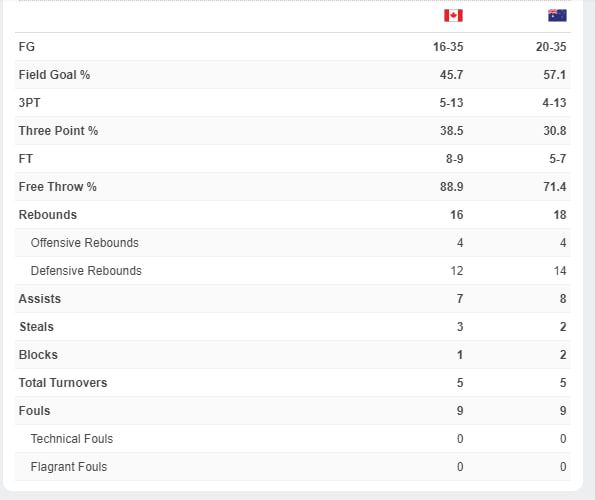
Task: Click the Rebounds row label
Action: [48, 215]
